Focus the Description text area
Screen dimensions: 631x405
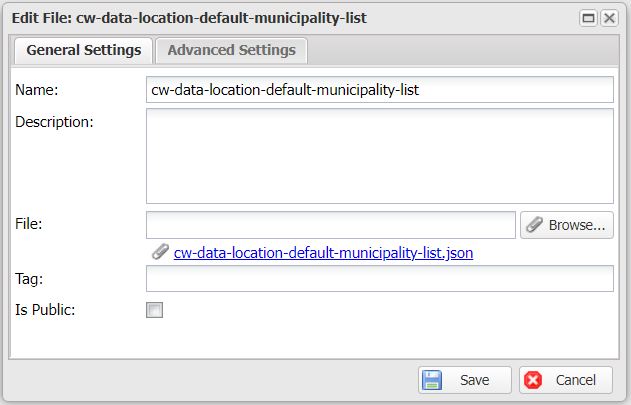point(379,156)
